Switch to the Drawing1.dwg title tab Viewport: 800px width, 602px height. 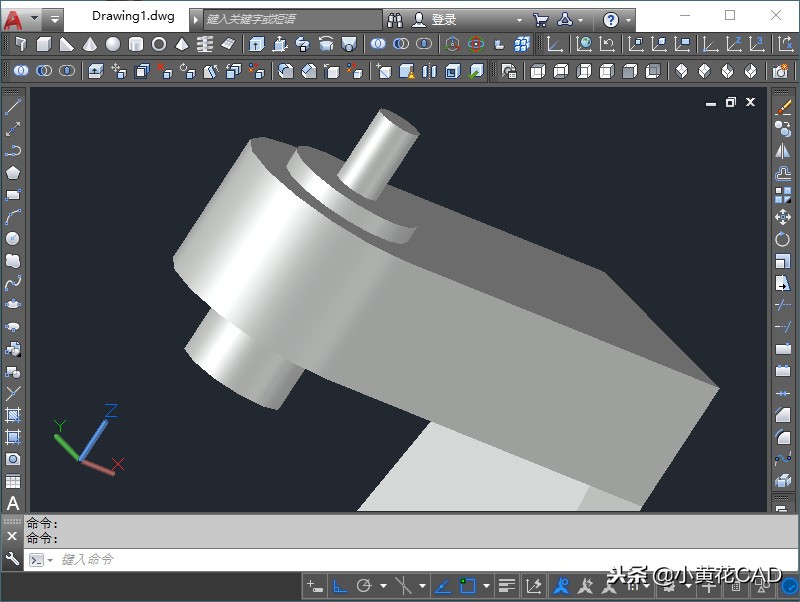[133, 17]
